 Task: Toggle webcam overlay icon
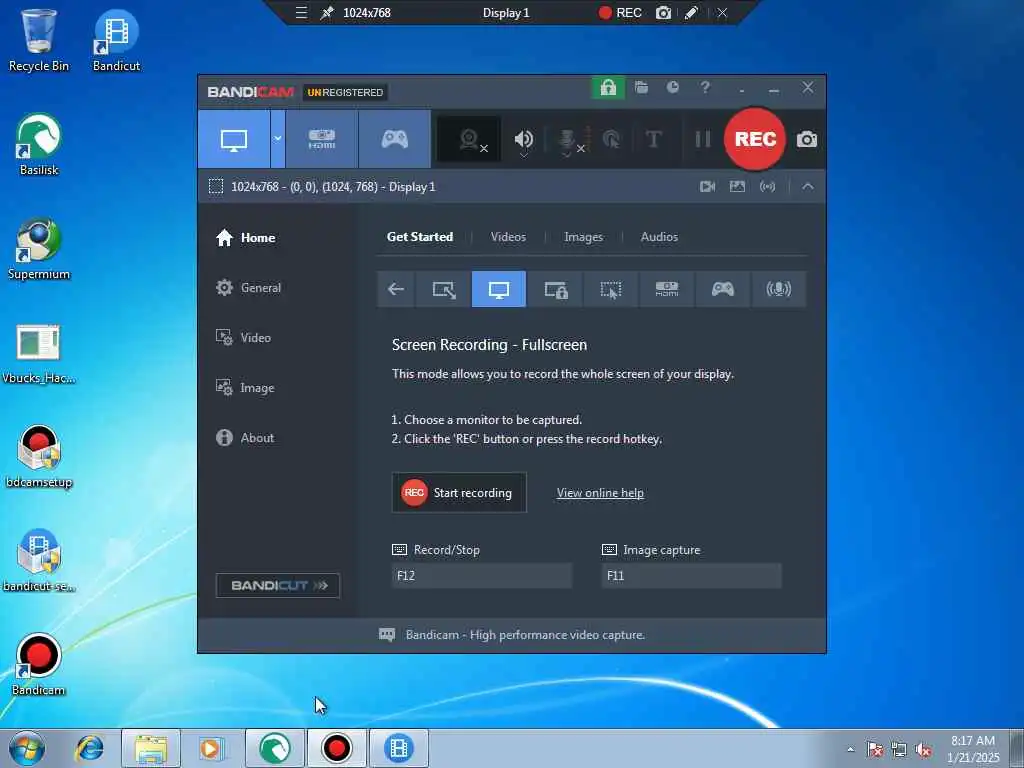pyautogui.click(x=469, y=139)
